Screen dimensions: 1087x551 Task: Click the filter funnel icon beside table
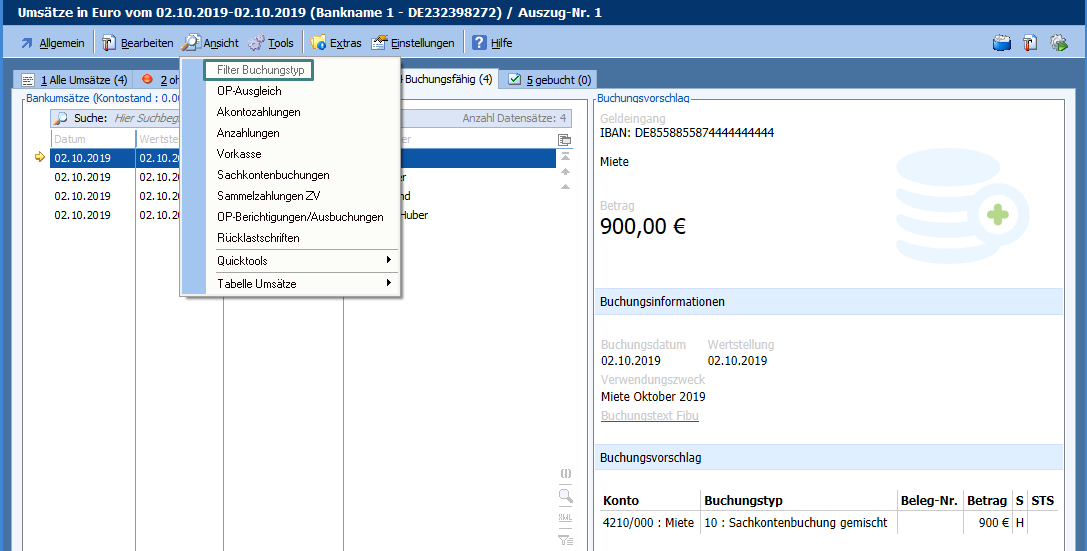coord(565,541)
